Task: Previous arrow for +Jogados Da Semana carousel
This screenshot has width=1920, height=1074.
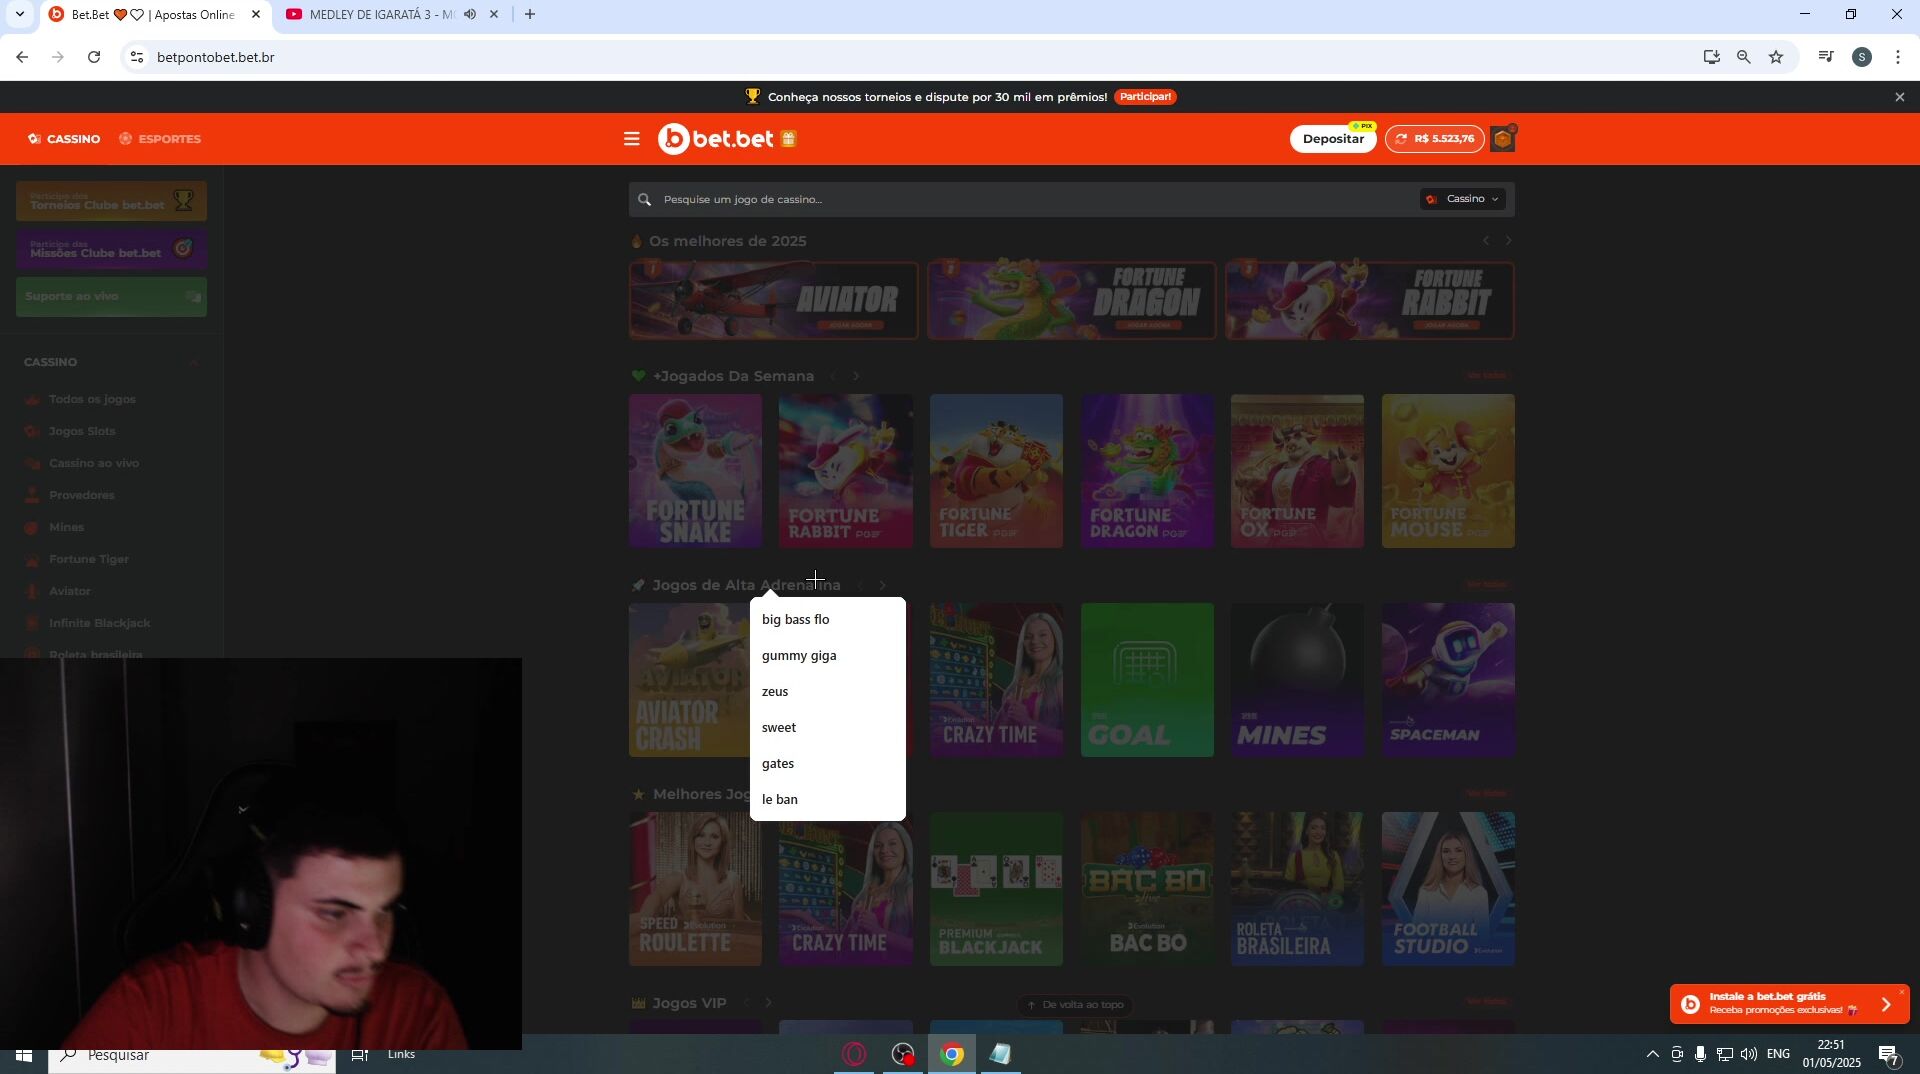Action: tap(833, 376)
